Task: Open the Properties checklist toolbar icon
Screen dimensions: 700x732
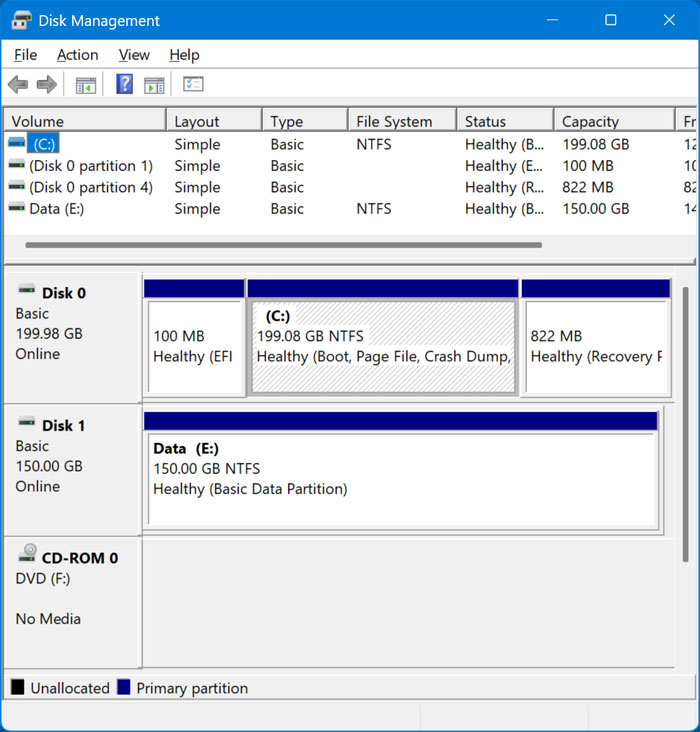Action: [193, 84]
